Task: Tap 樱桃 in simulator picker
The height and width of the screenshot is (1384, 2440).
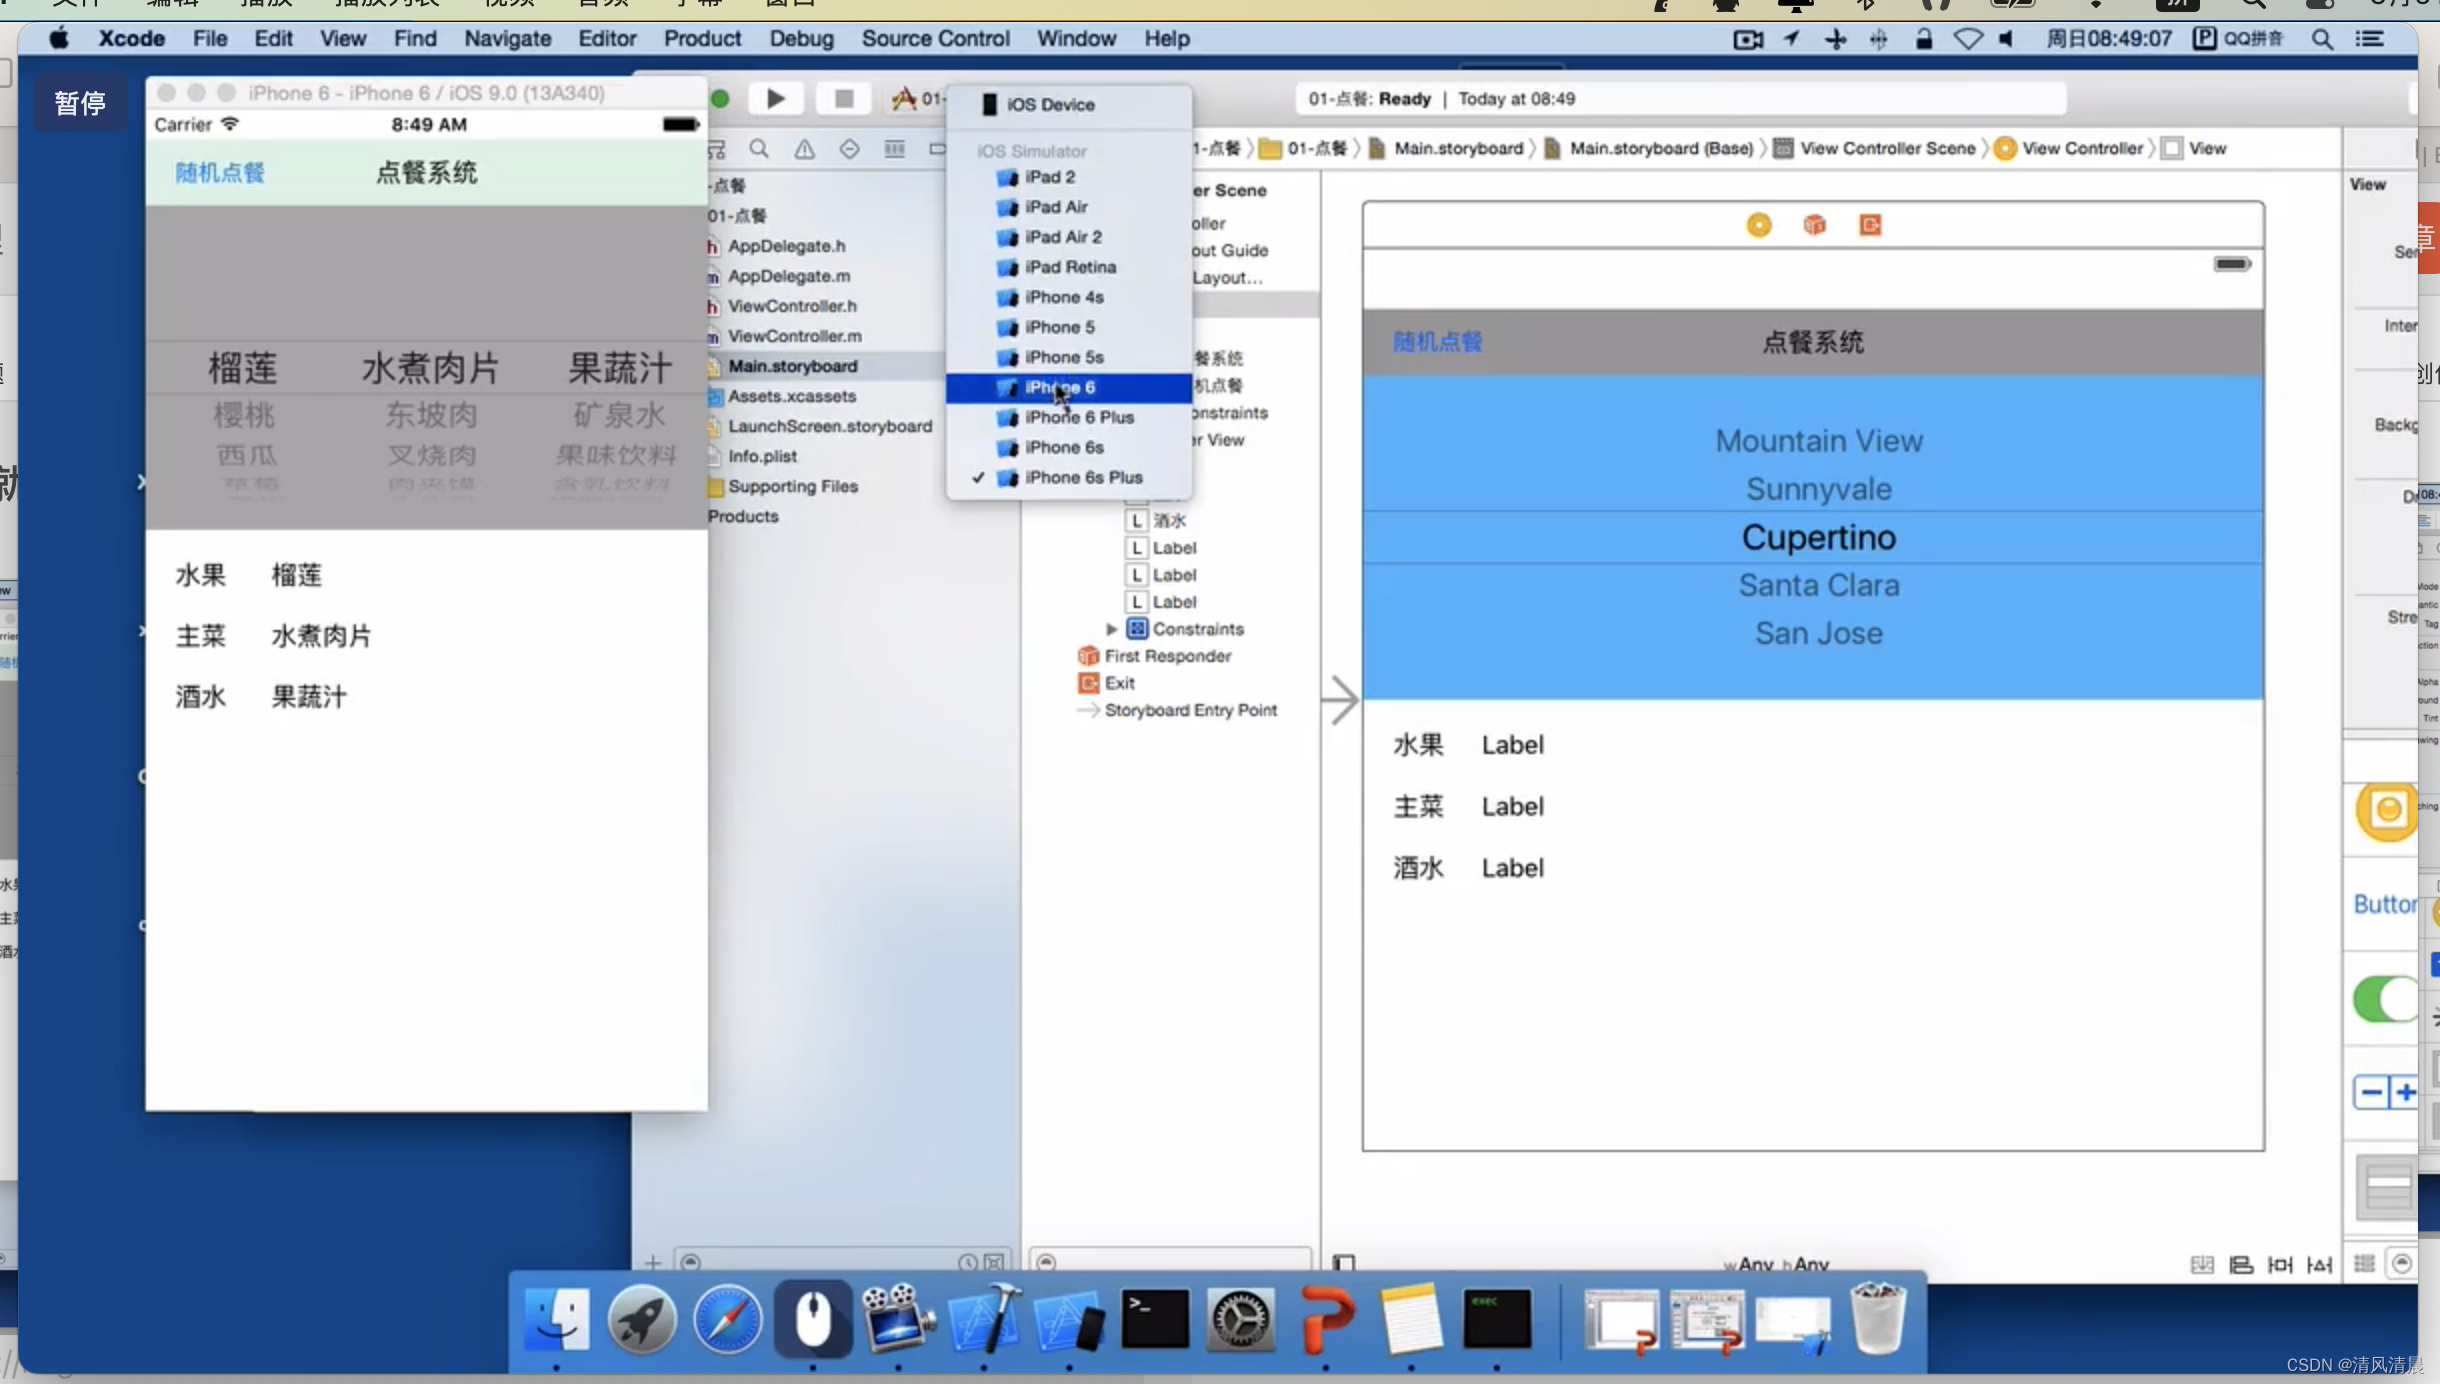Action: click(x=243, y=415)
